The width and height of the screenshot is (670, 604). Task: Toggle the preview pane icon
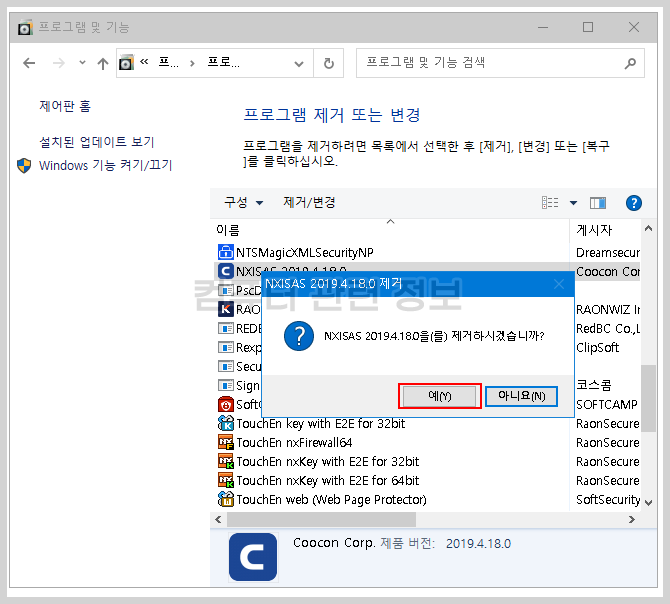(598, 203)
